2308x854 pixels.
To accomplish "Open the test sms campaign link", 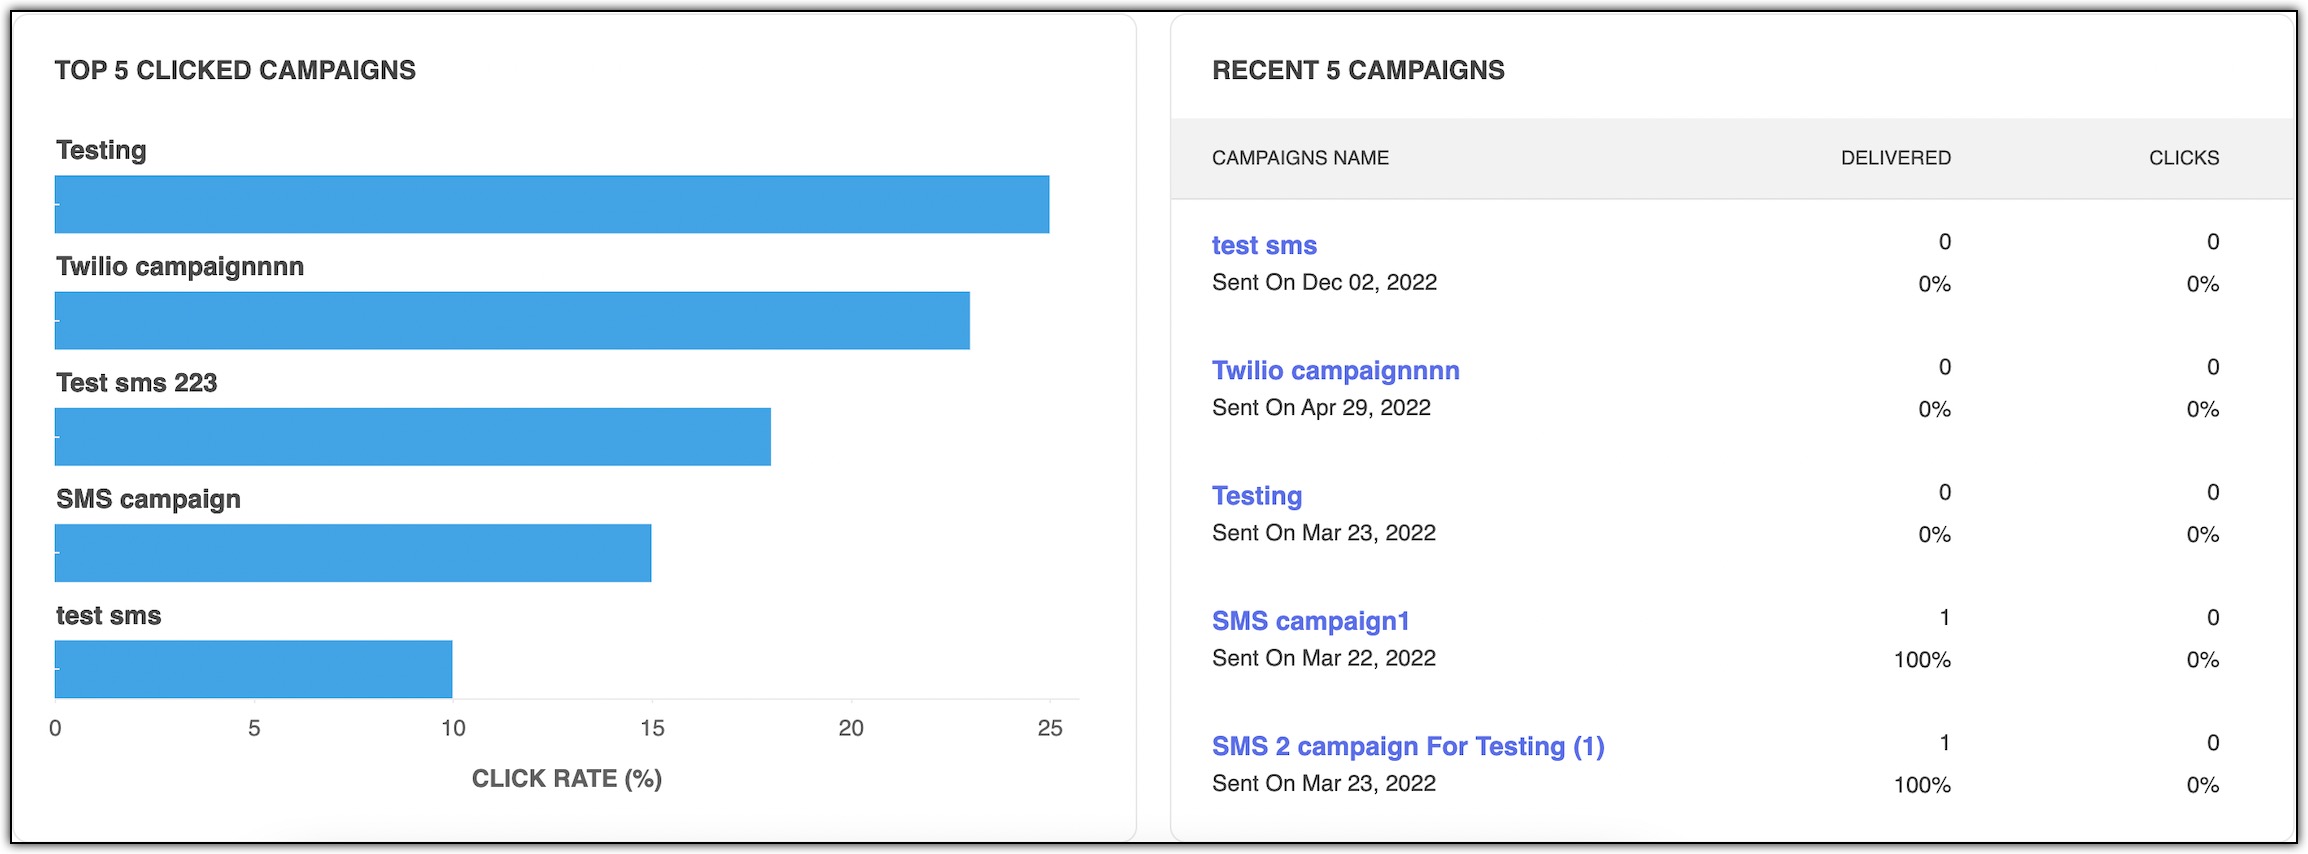I will tap(1264, 245).
